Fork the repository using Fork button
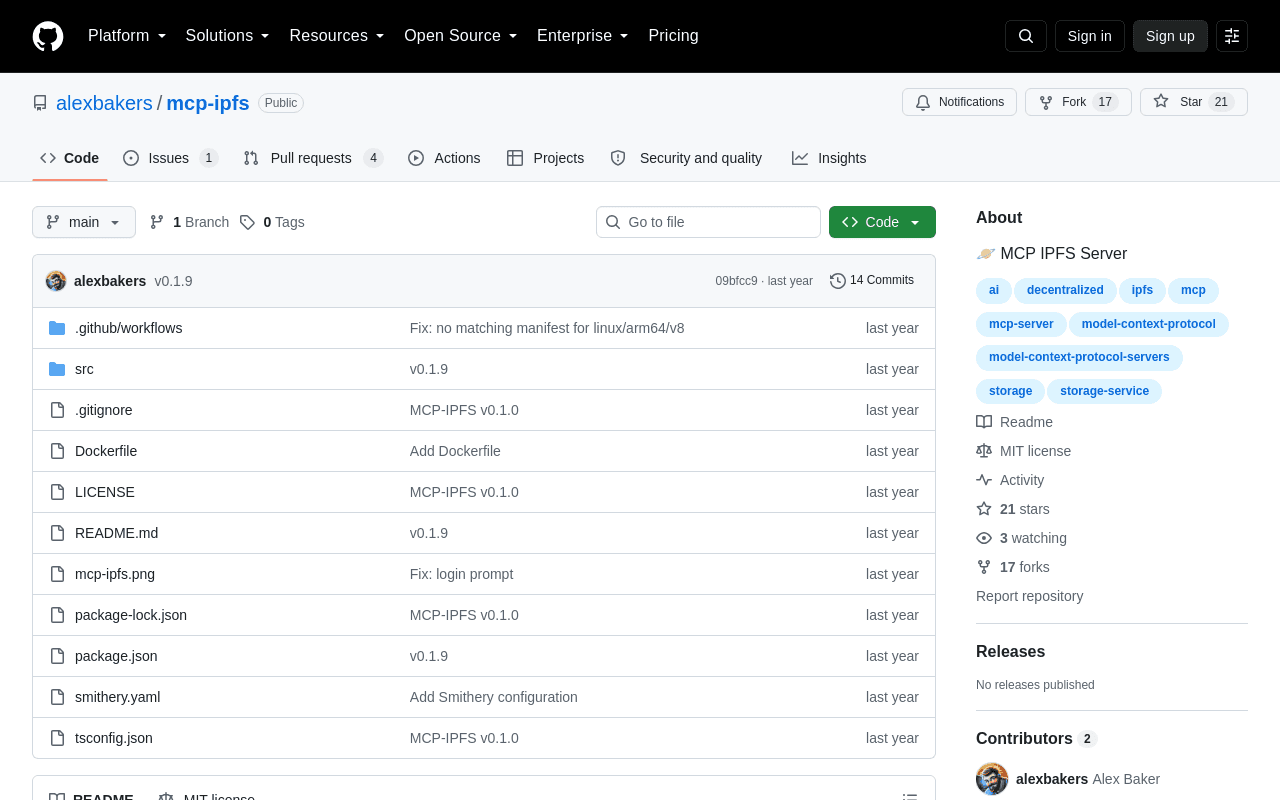This screenshot has width=1280, height=800. (x=1078, y=102)
